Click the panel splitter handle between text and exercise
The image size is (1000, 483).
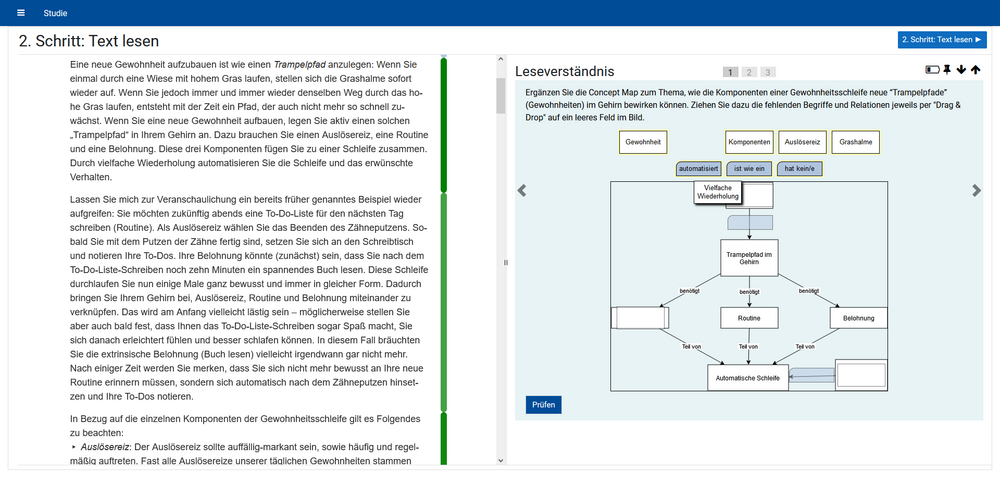505,262
